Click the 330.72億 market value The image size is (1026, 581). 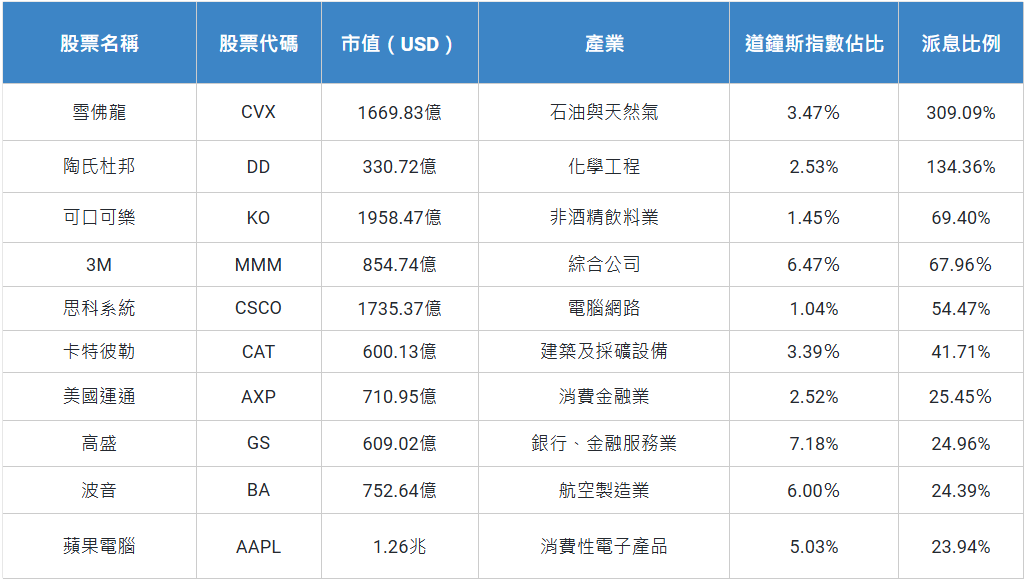(x=399, y=167)
